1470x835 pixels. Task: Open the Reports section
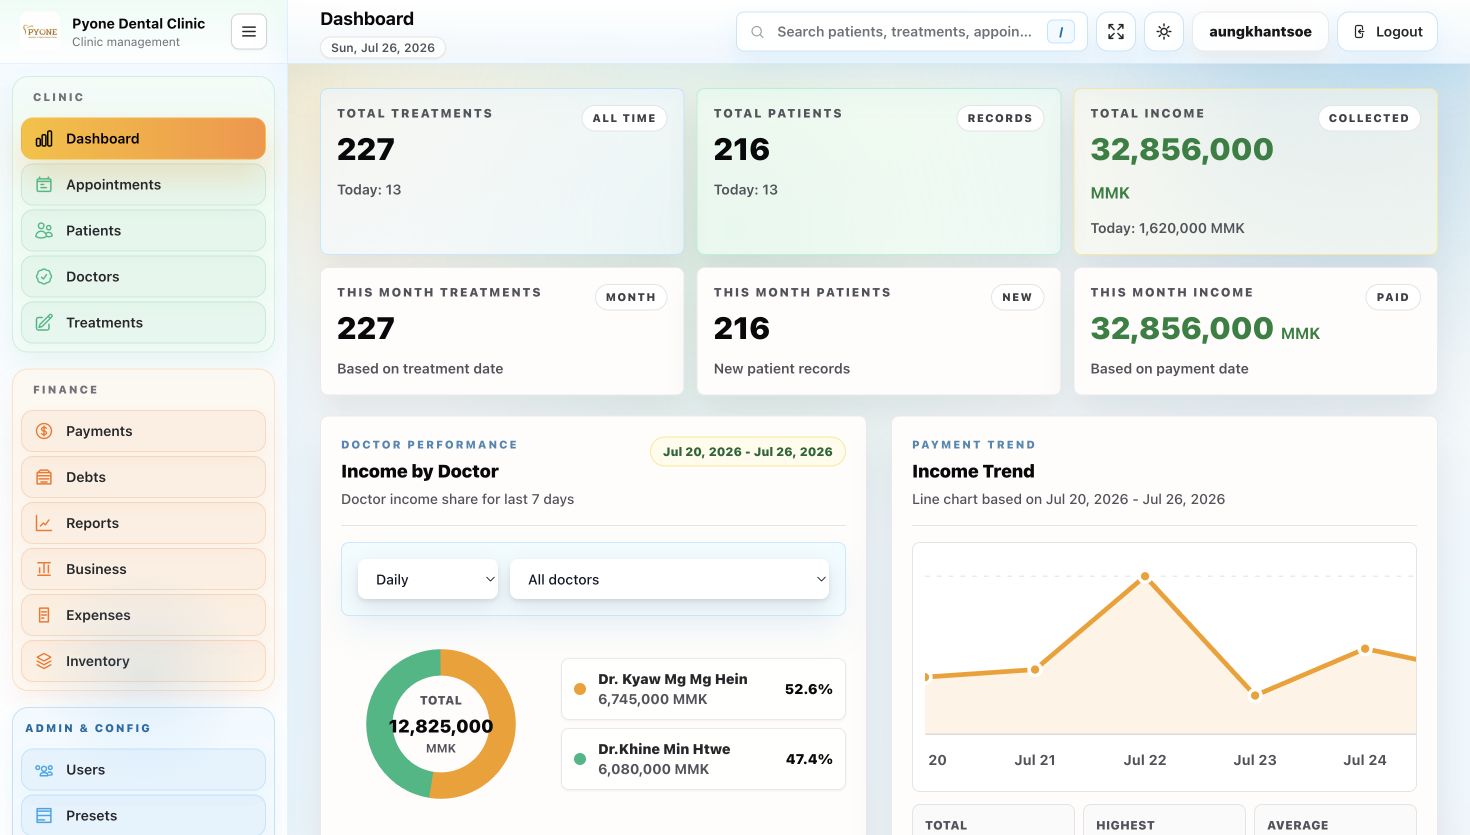[x=143, y=523]
